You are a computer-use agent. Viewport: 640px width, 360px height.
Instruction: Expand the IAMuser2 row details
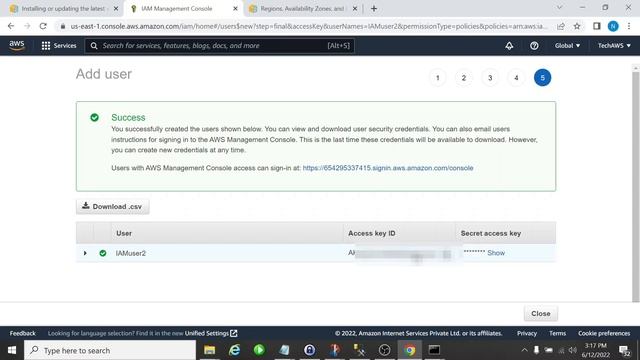(x=85, y=253)
